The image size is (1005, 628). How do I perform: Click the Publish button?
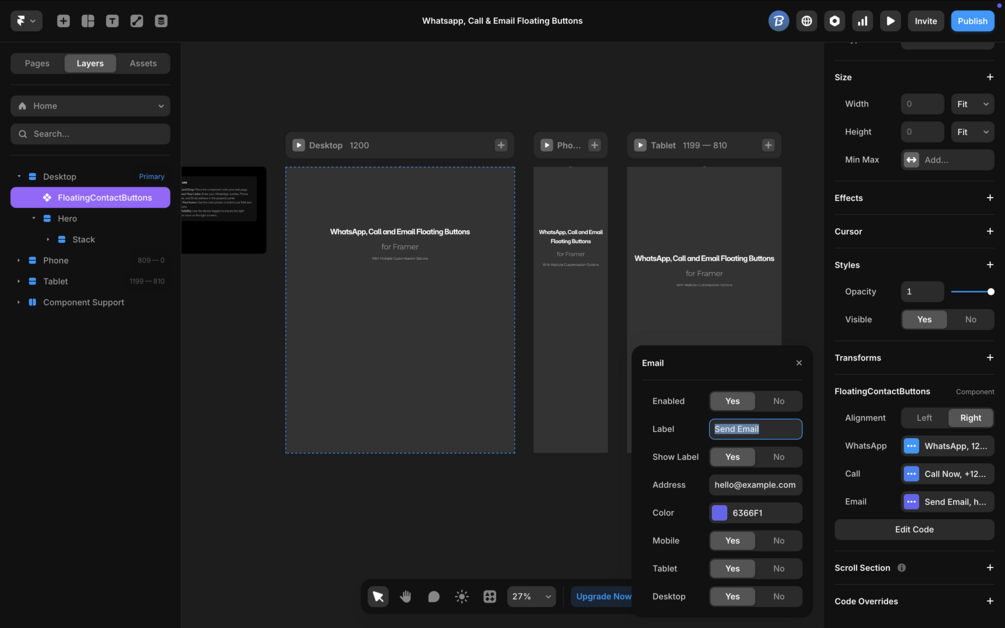click(x=972, y=21)
